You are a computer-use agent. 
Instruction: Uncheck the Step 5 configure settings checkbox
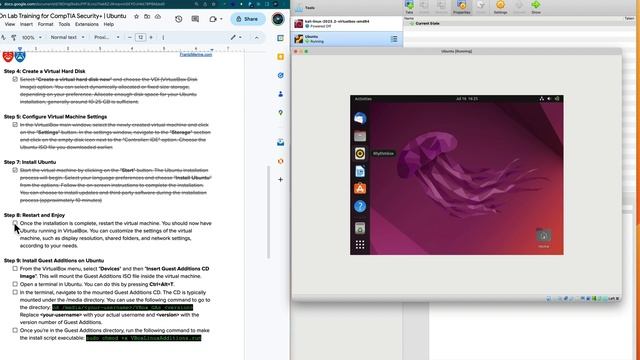(15, 124)
